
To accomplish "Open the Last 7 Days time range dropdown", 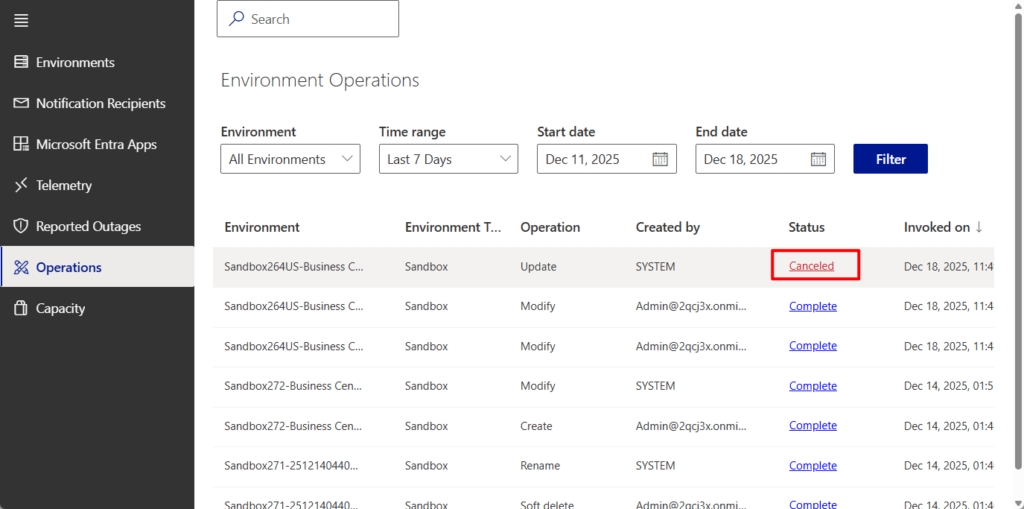I will click(448, 159).
